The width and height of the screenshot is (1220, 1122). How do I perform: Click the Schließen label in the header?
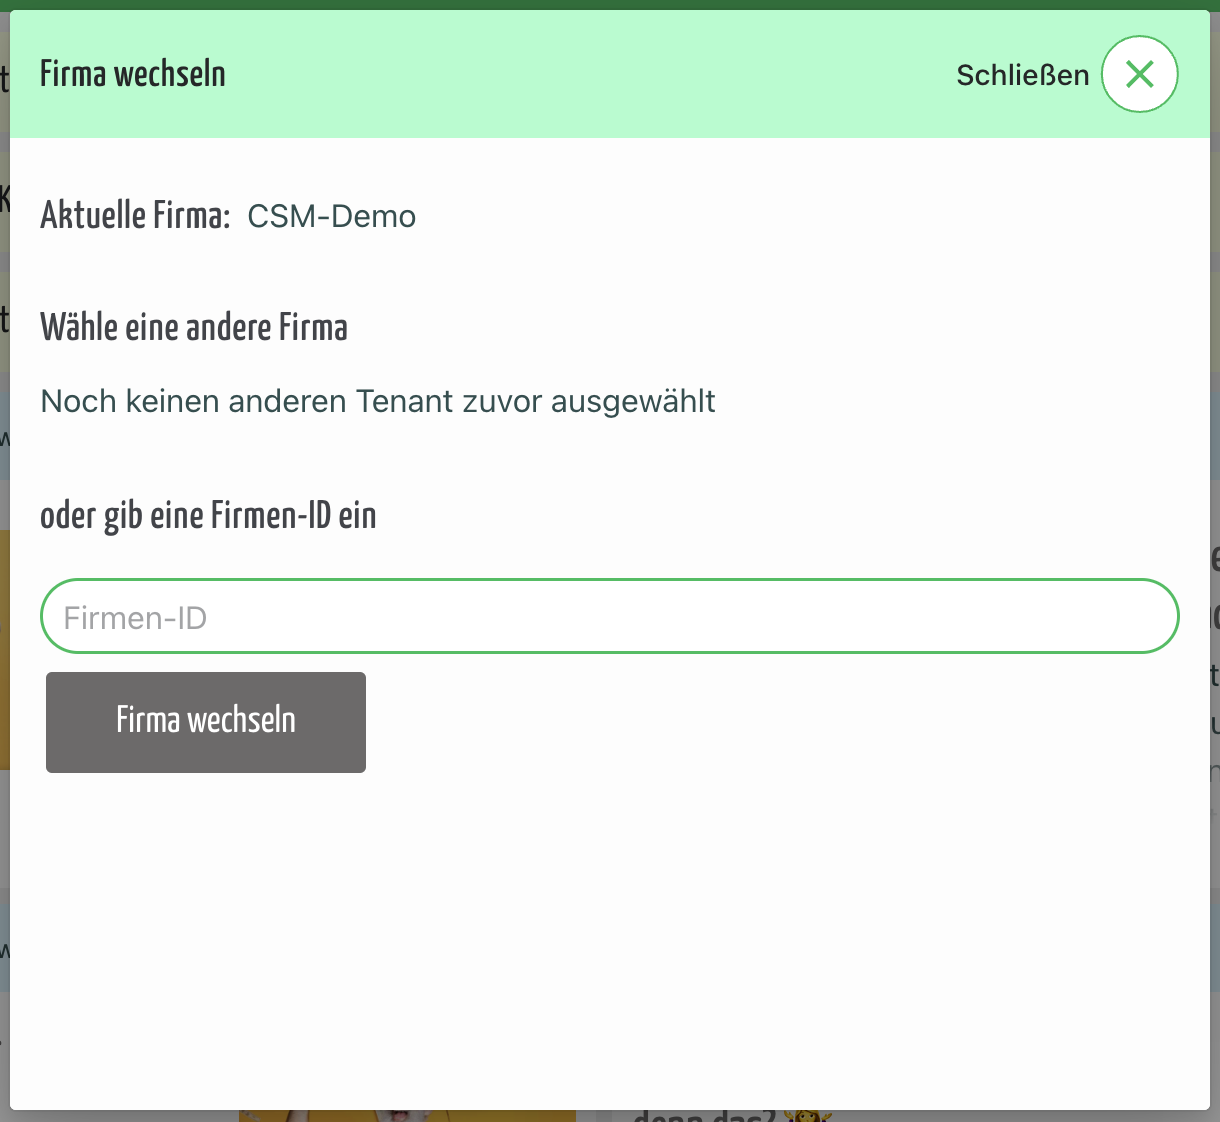[1022, 75]
